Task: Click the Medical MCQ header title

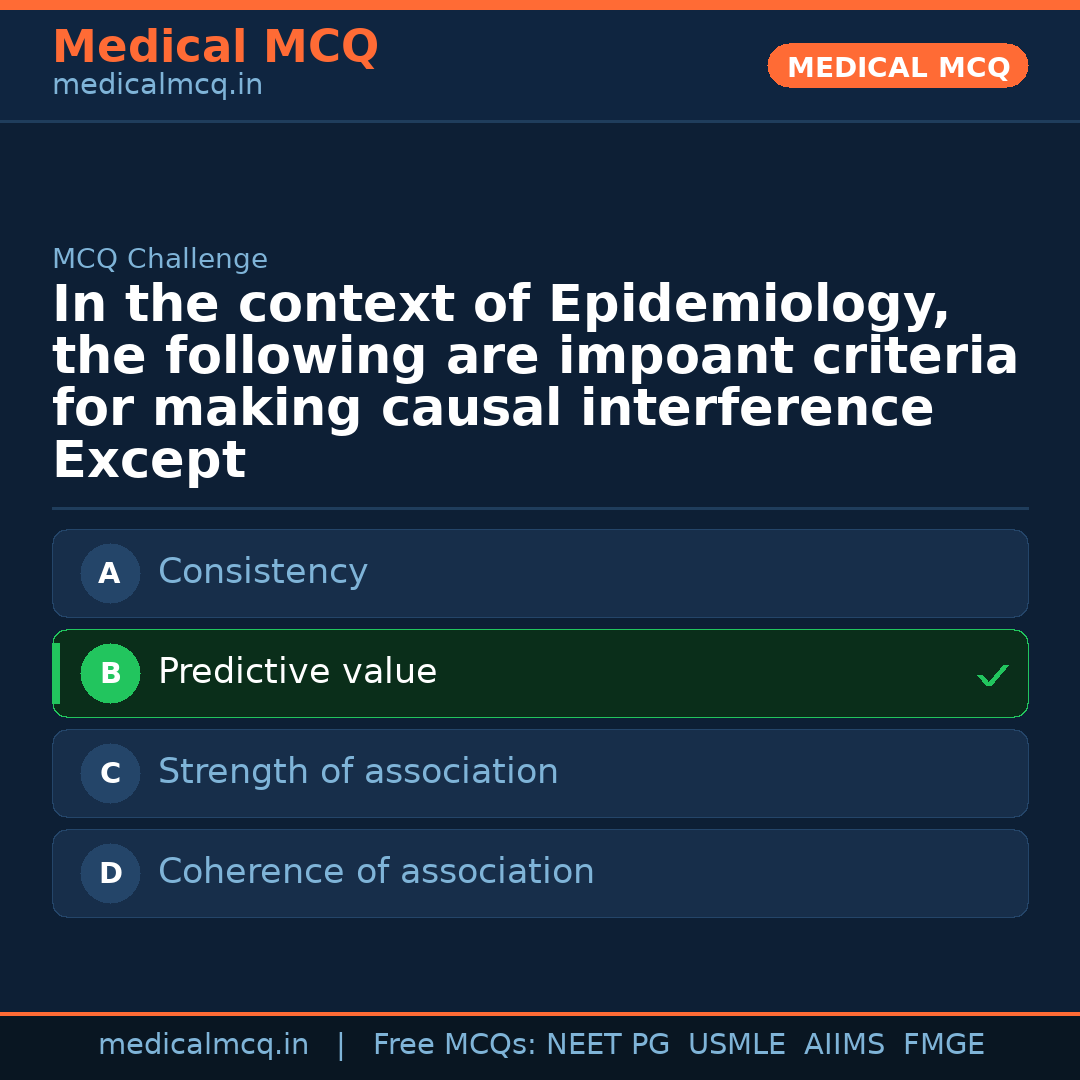Action: tap(215, 47)
